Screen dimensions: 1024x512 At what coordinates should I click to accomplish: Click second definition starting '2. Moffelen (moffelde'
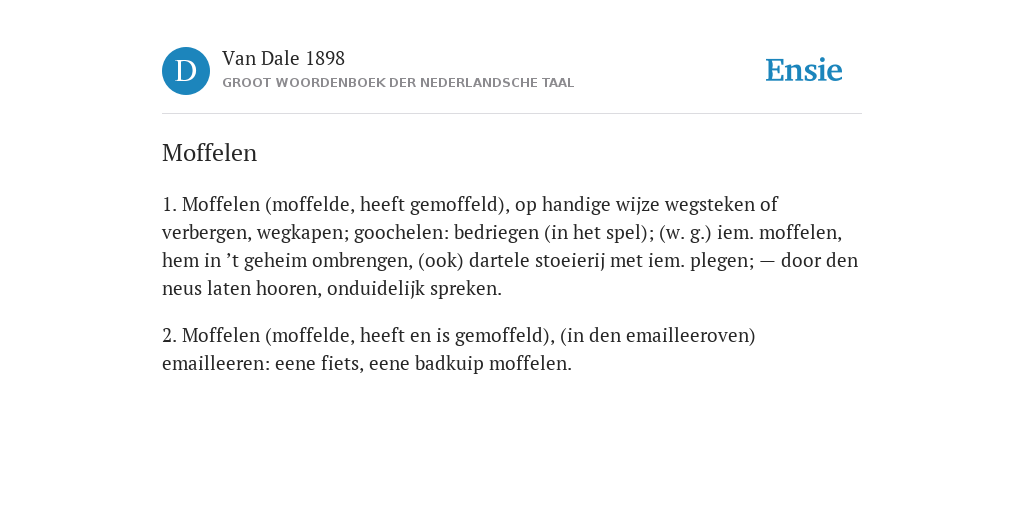tap(458, 349)
